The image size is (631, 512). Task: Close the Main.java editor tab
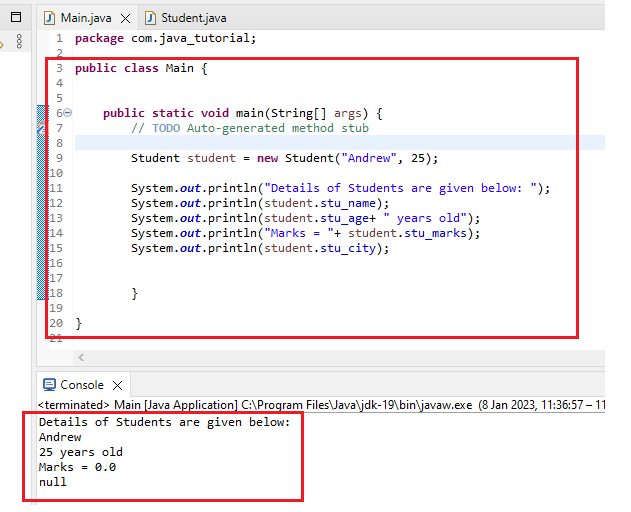click(x=126, y=19)
